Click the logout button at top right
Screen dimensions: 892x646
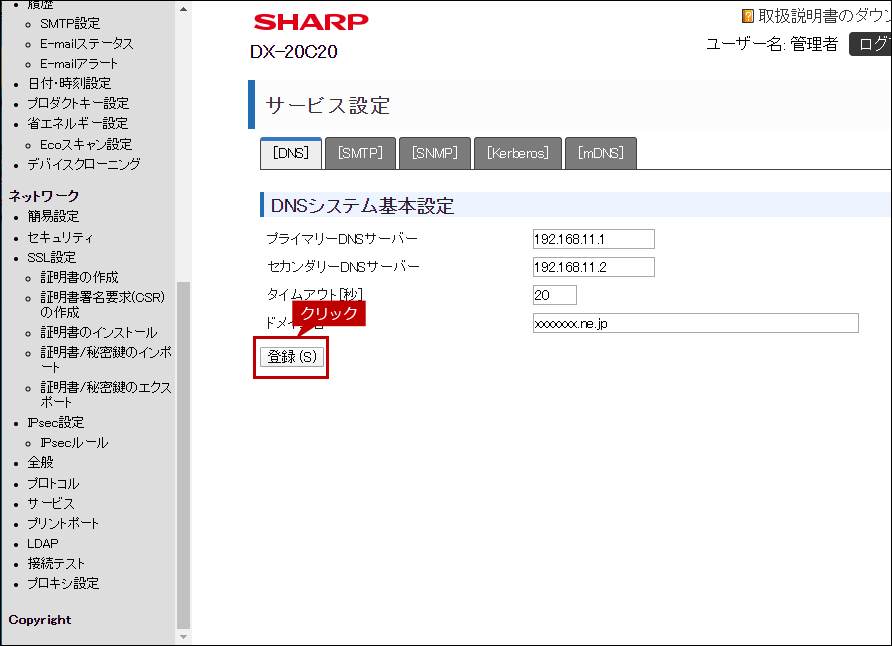pyautogui.click(x=870, y=44)
